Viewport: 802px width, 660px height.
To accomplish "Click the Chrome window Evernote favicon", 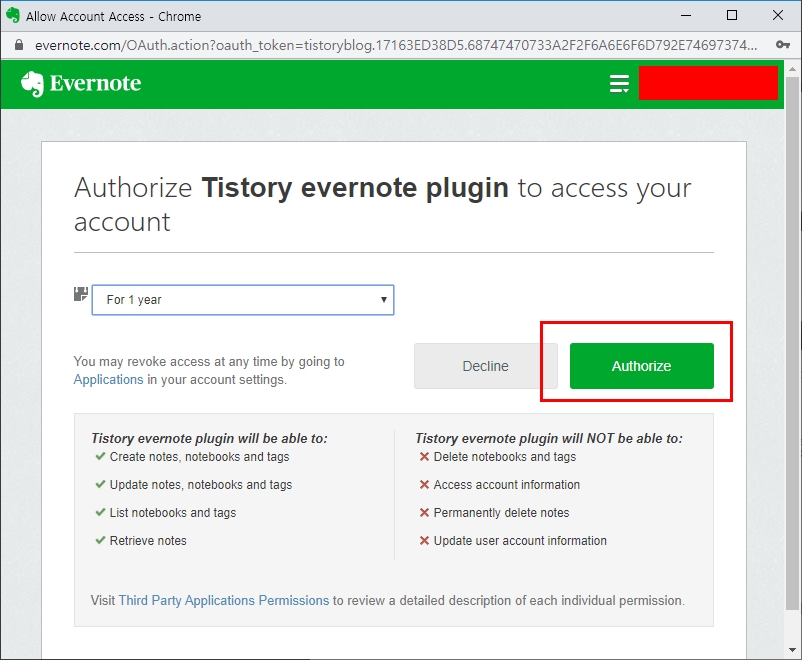I will (x=13, y=15).
